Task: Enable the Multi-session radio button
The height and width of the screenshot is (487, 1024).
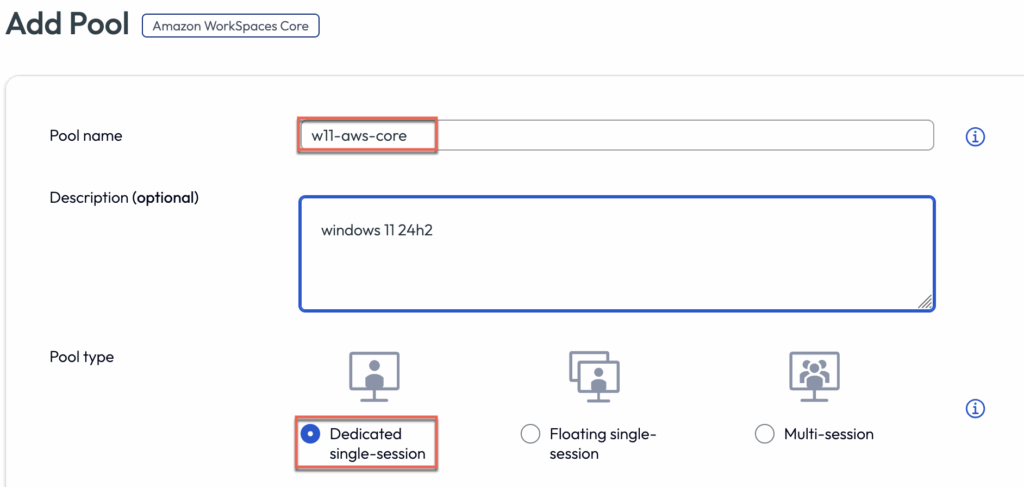Action: [x=765, y=434]
